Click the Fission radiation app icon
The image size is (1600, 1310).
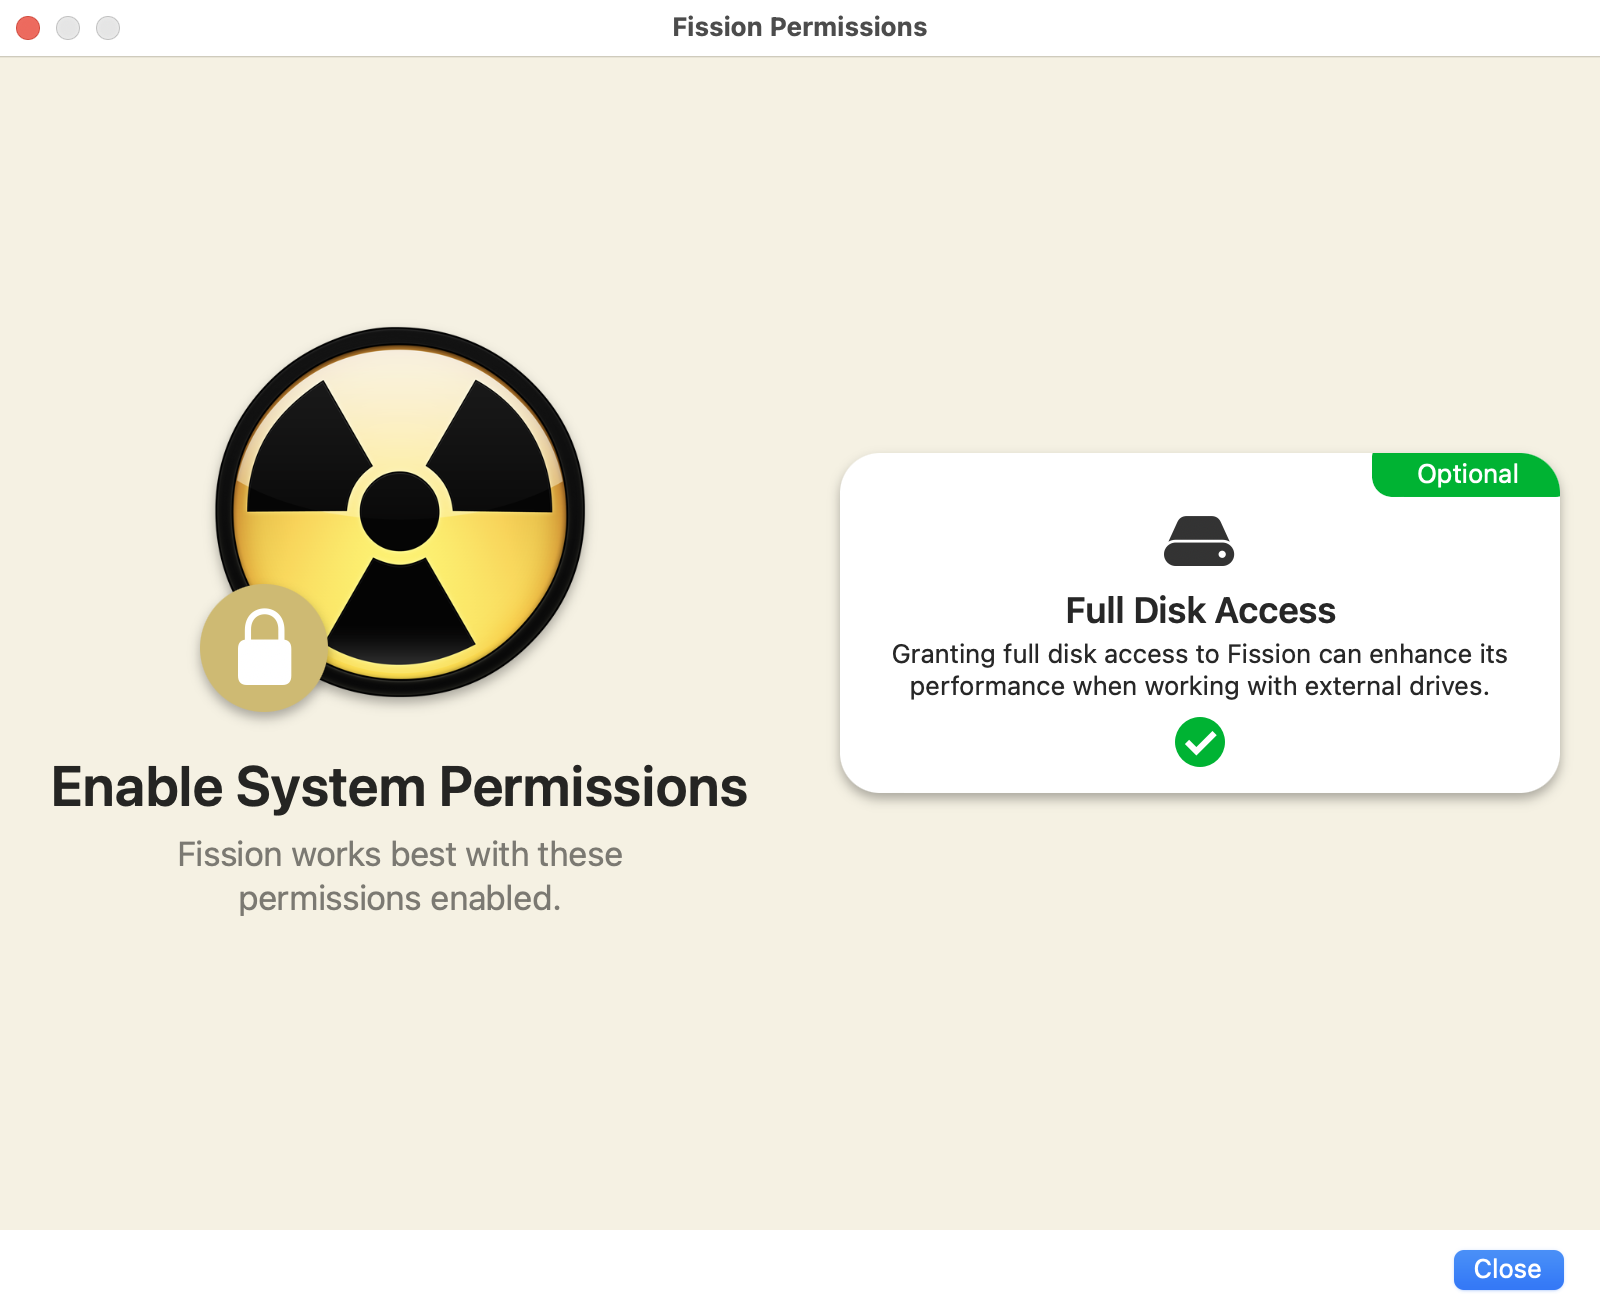tap(400, 511)
